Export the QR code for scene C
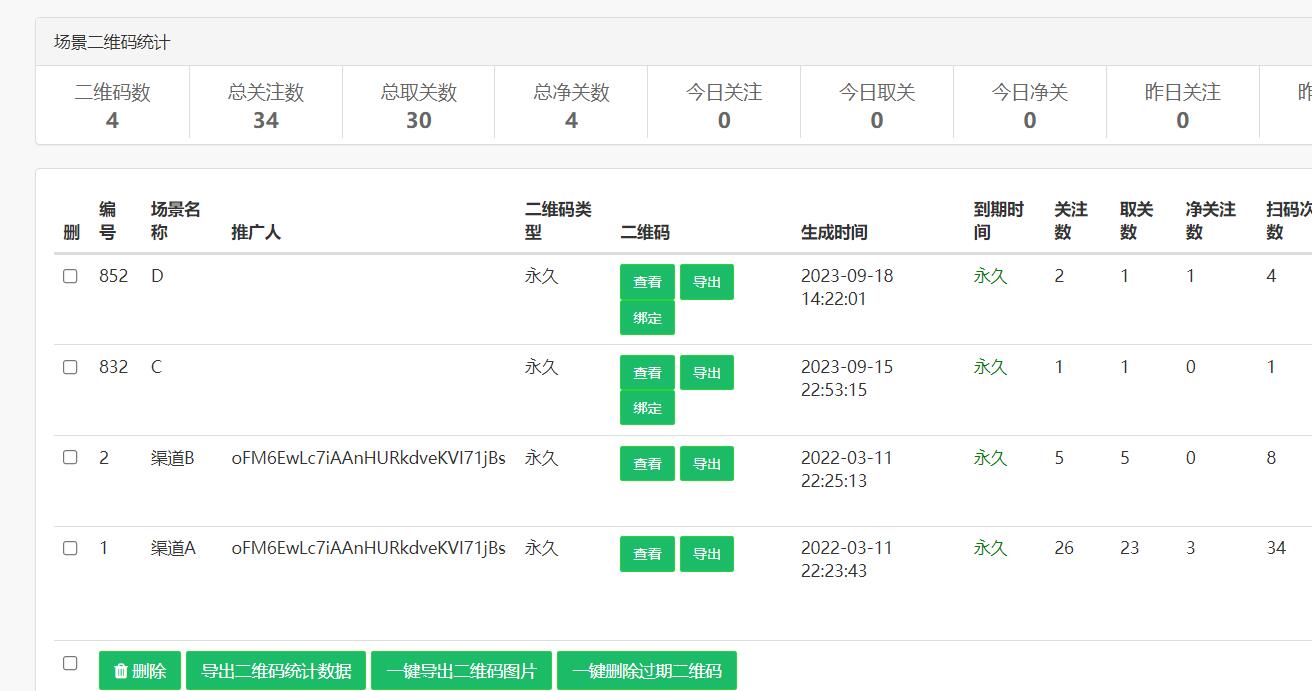 [x=707, y=373]
